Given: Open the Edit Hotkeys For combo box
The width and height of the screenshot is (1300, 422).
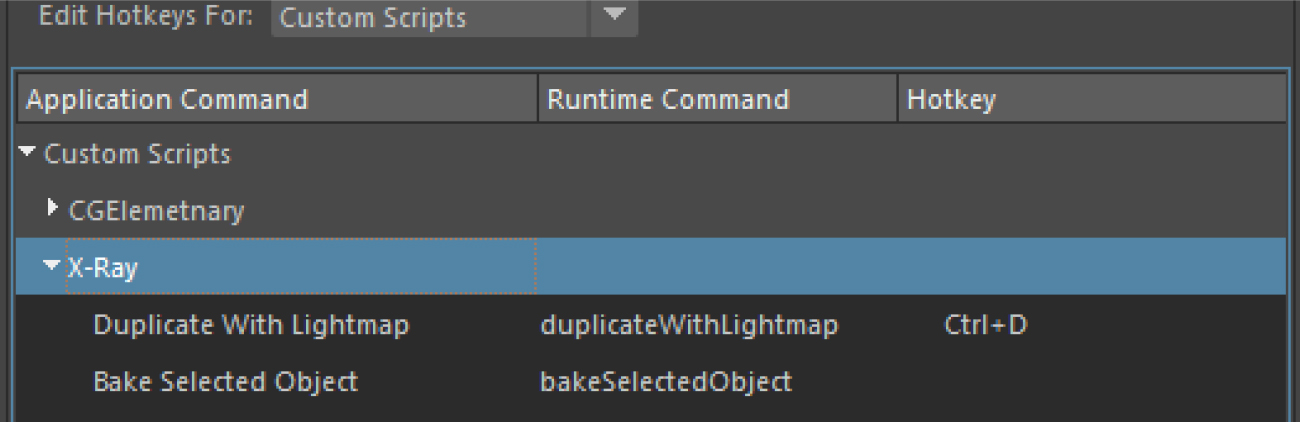Looking at the screenshot, I should point(432,18).
